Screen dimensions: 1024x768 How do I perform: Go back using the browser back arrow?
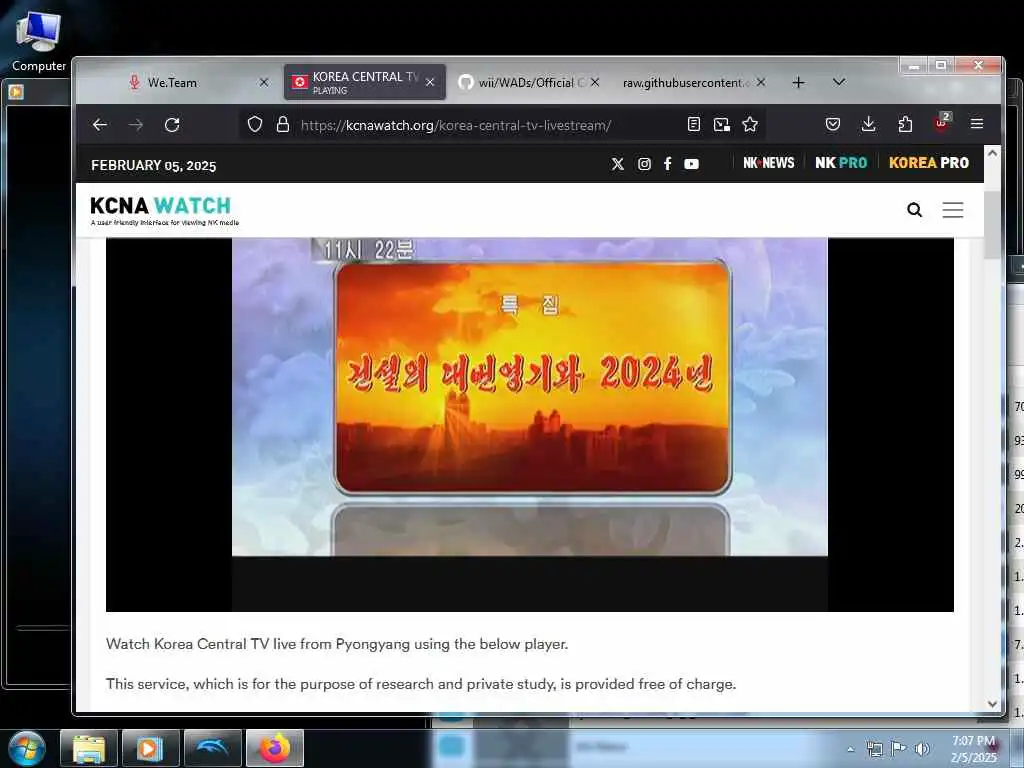[99, 125]
